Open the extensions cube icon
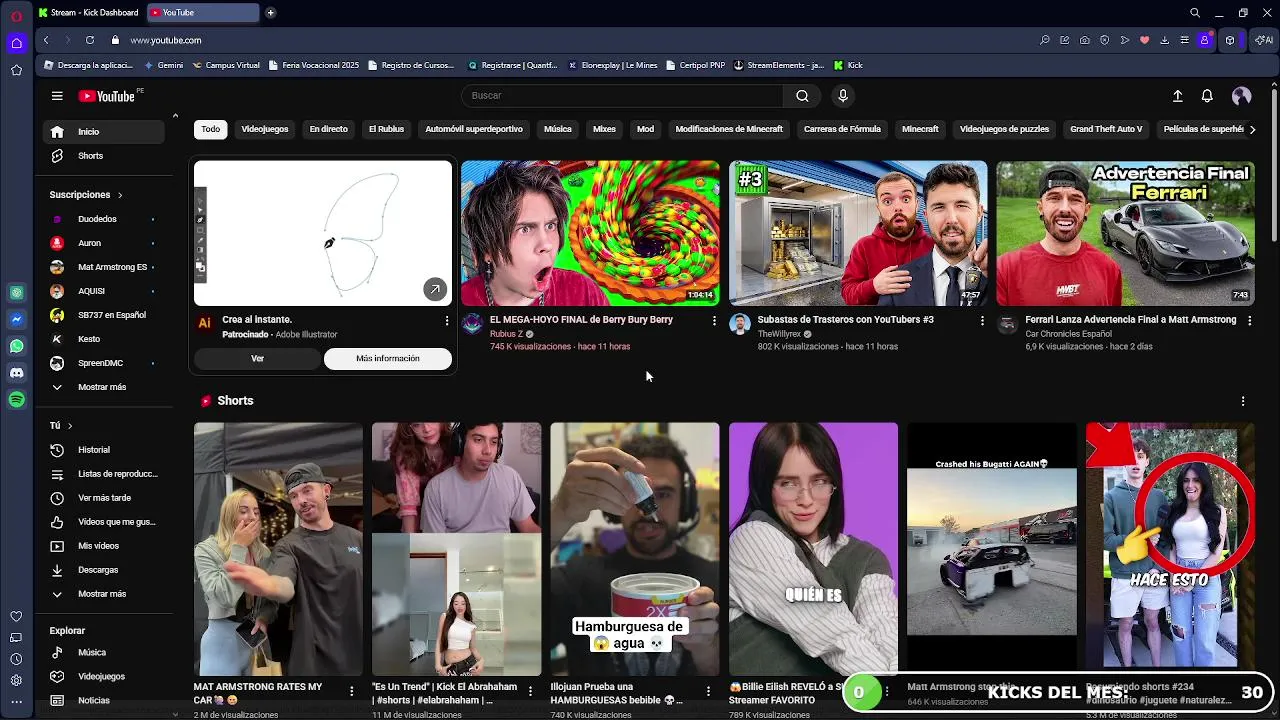 1230,40
